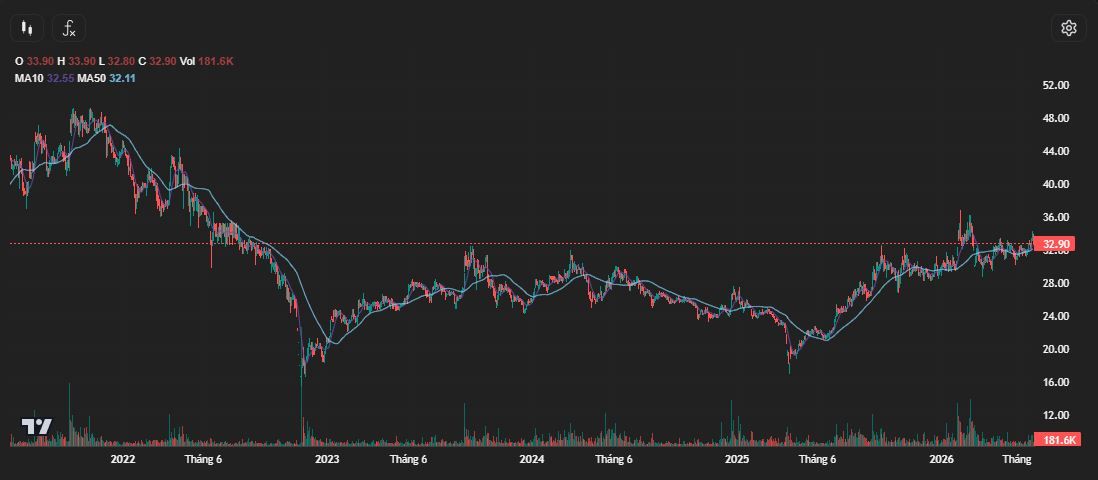1098x480 pixels.
Task: Open the indicators fx menu
Action: (x=69, y=28)
